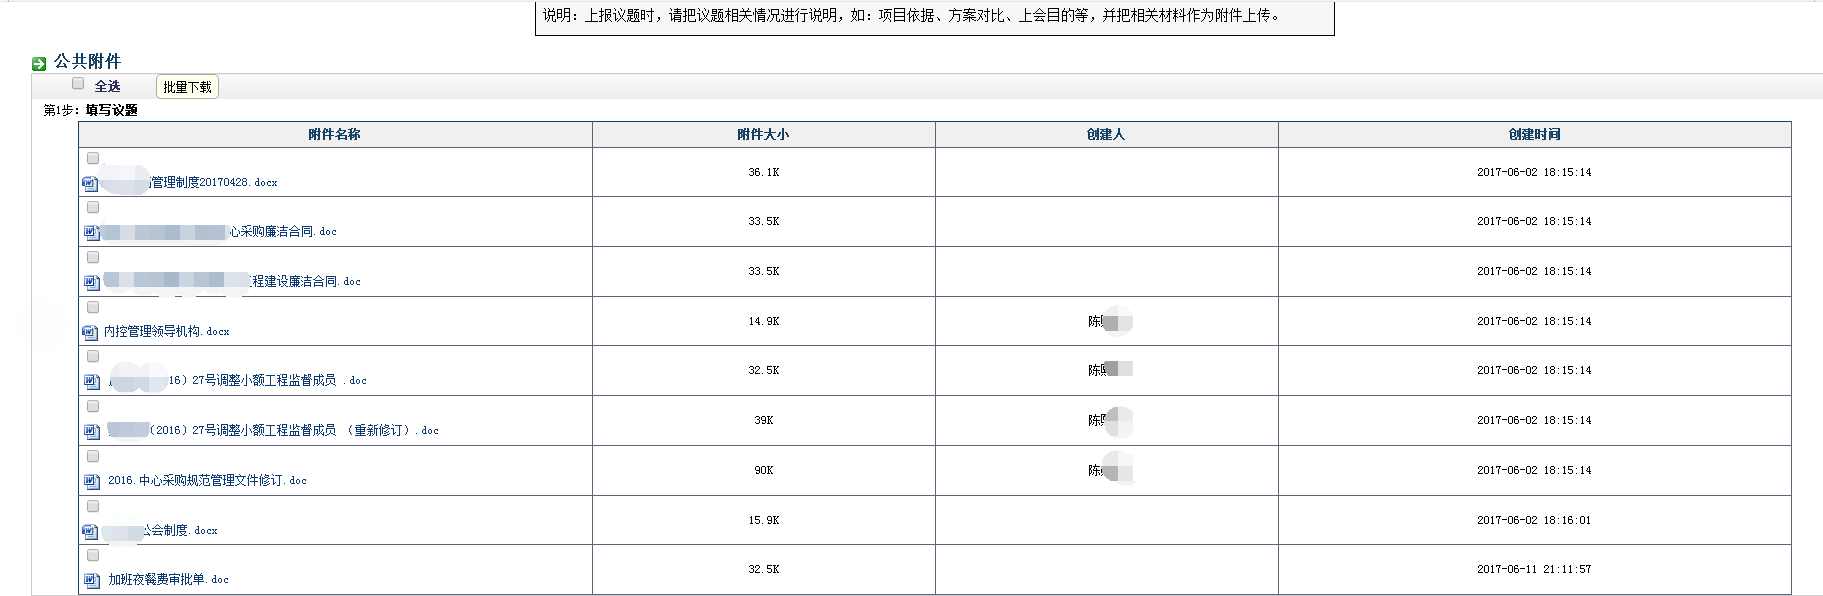Screen dimensions: 1823x596
Task: Tick the 全选 select-all checkbox
Action: click(78, 84)
